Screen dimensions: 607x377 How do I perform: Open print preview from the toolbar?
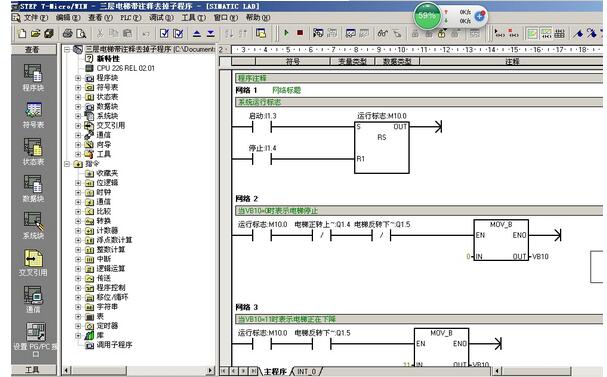click(81, 34)
